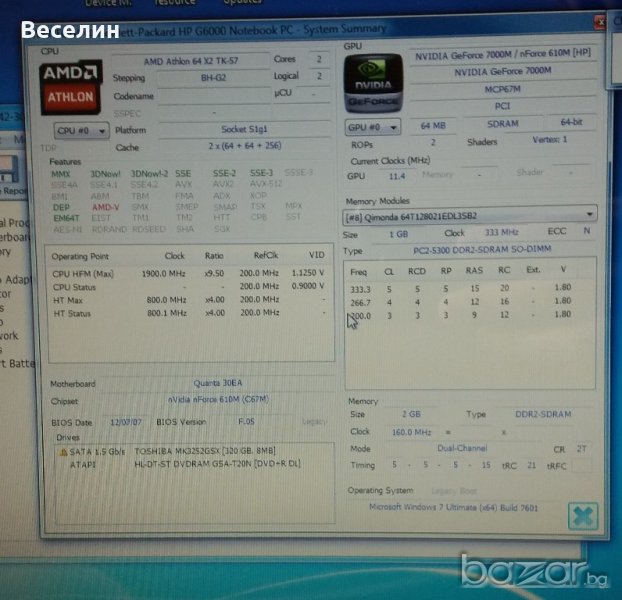
Task: Click the SSE-3 feature label
Action: pos(261,173)
